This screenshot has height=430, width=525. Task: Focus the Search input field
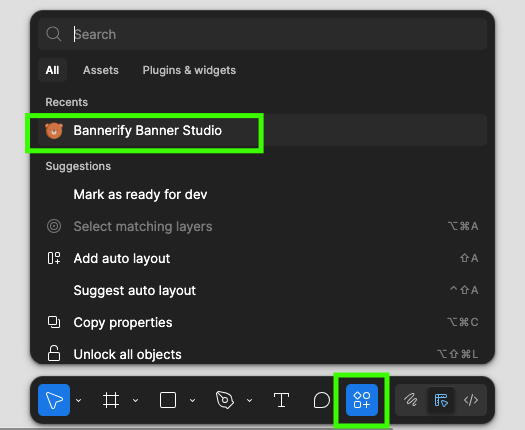(262, 34)
